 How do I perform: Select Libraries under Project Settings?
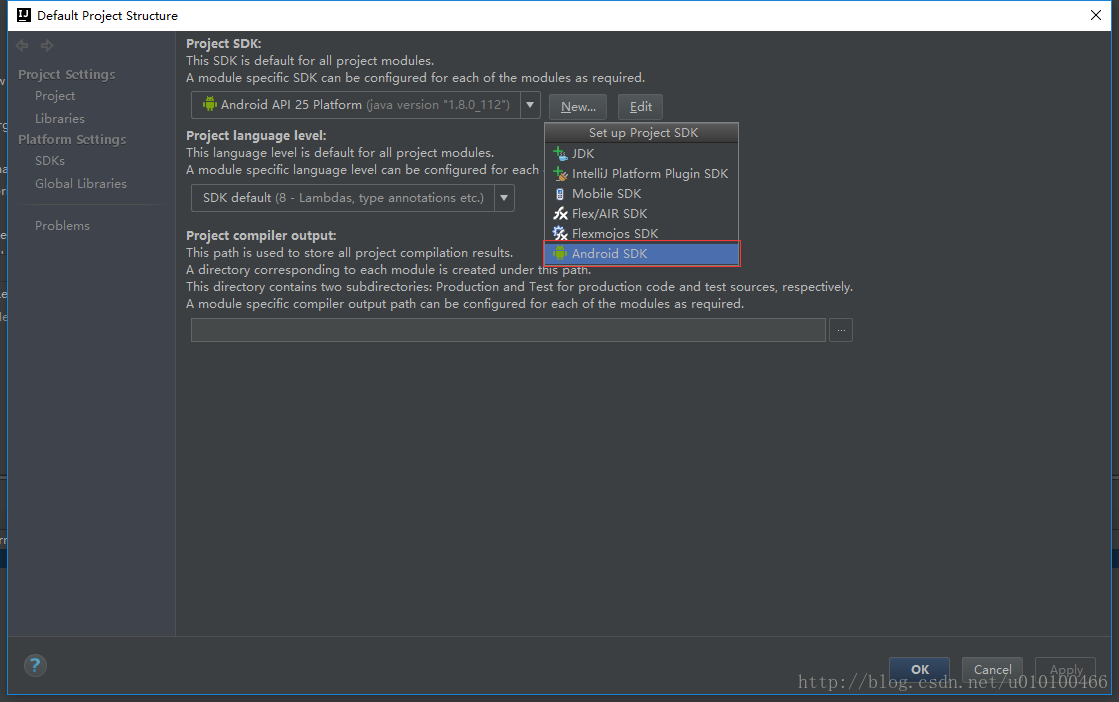click(x=59, y=118)
